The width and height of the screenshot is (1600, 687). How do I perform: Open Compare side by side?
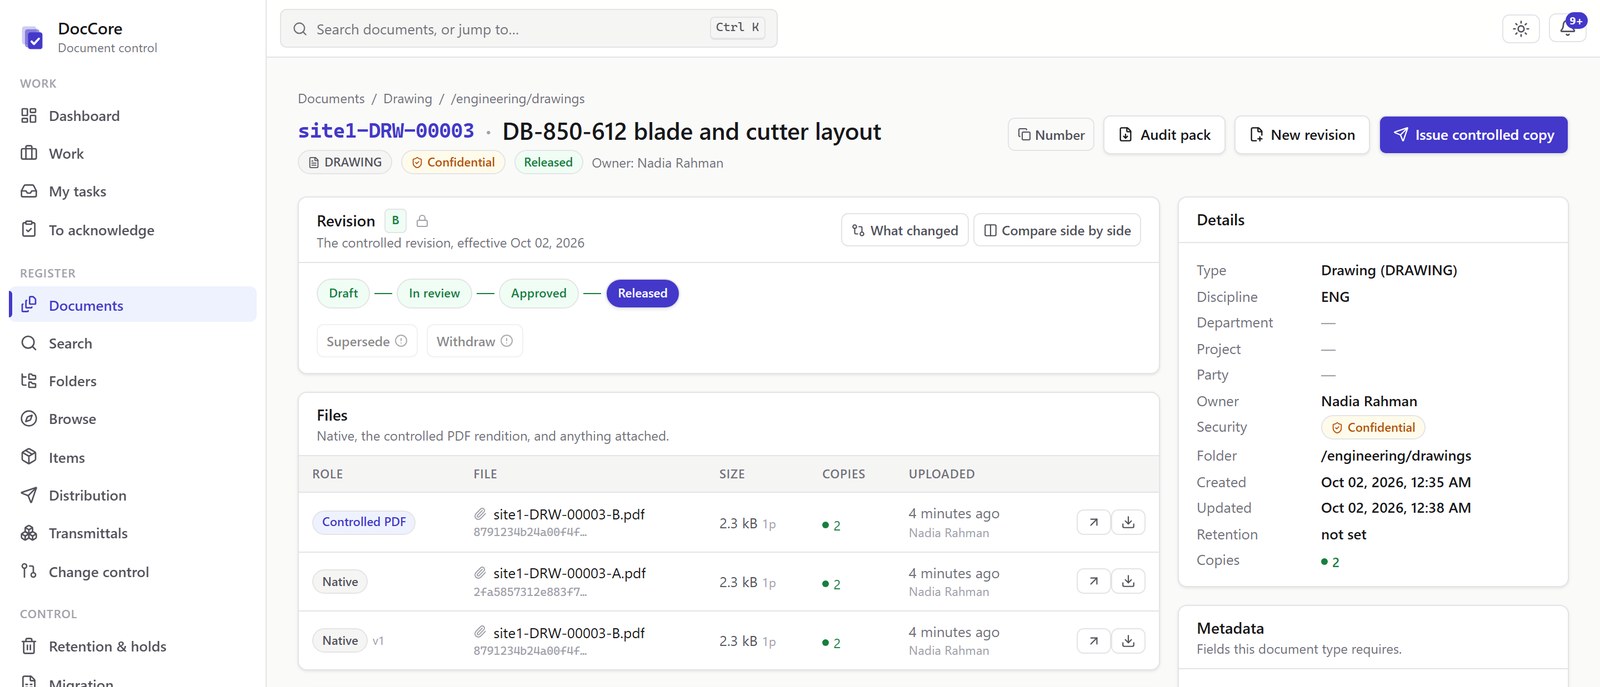[x=1057, y=231]
